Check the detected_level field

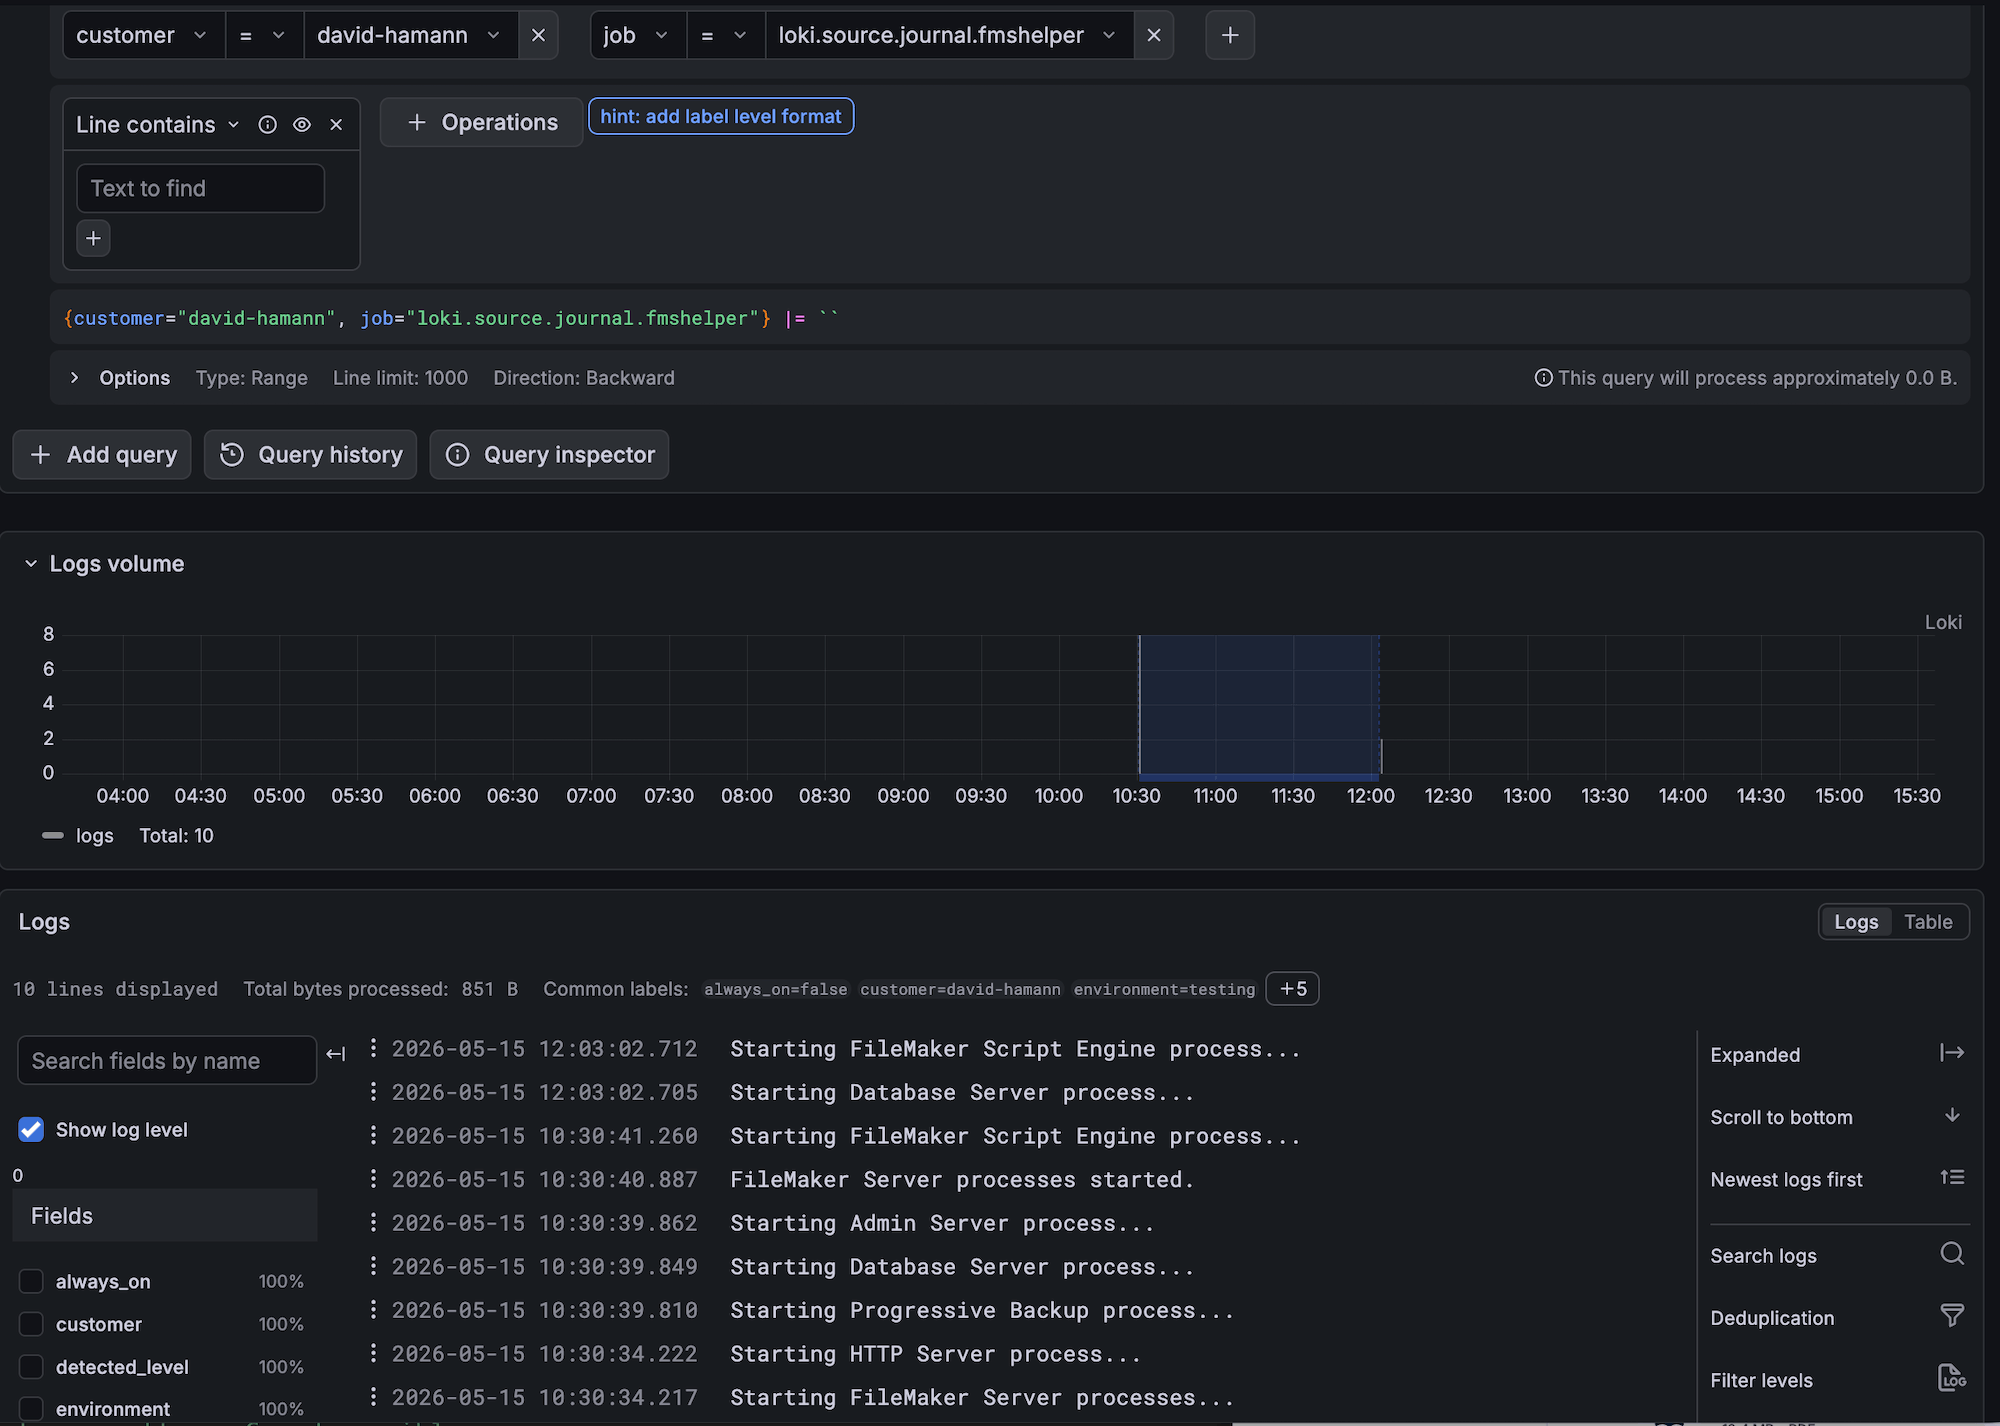point(31,1367)
